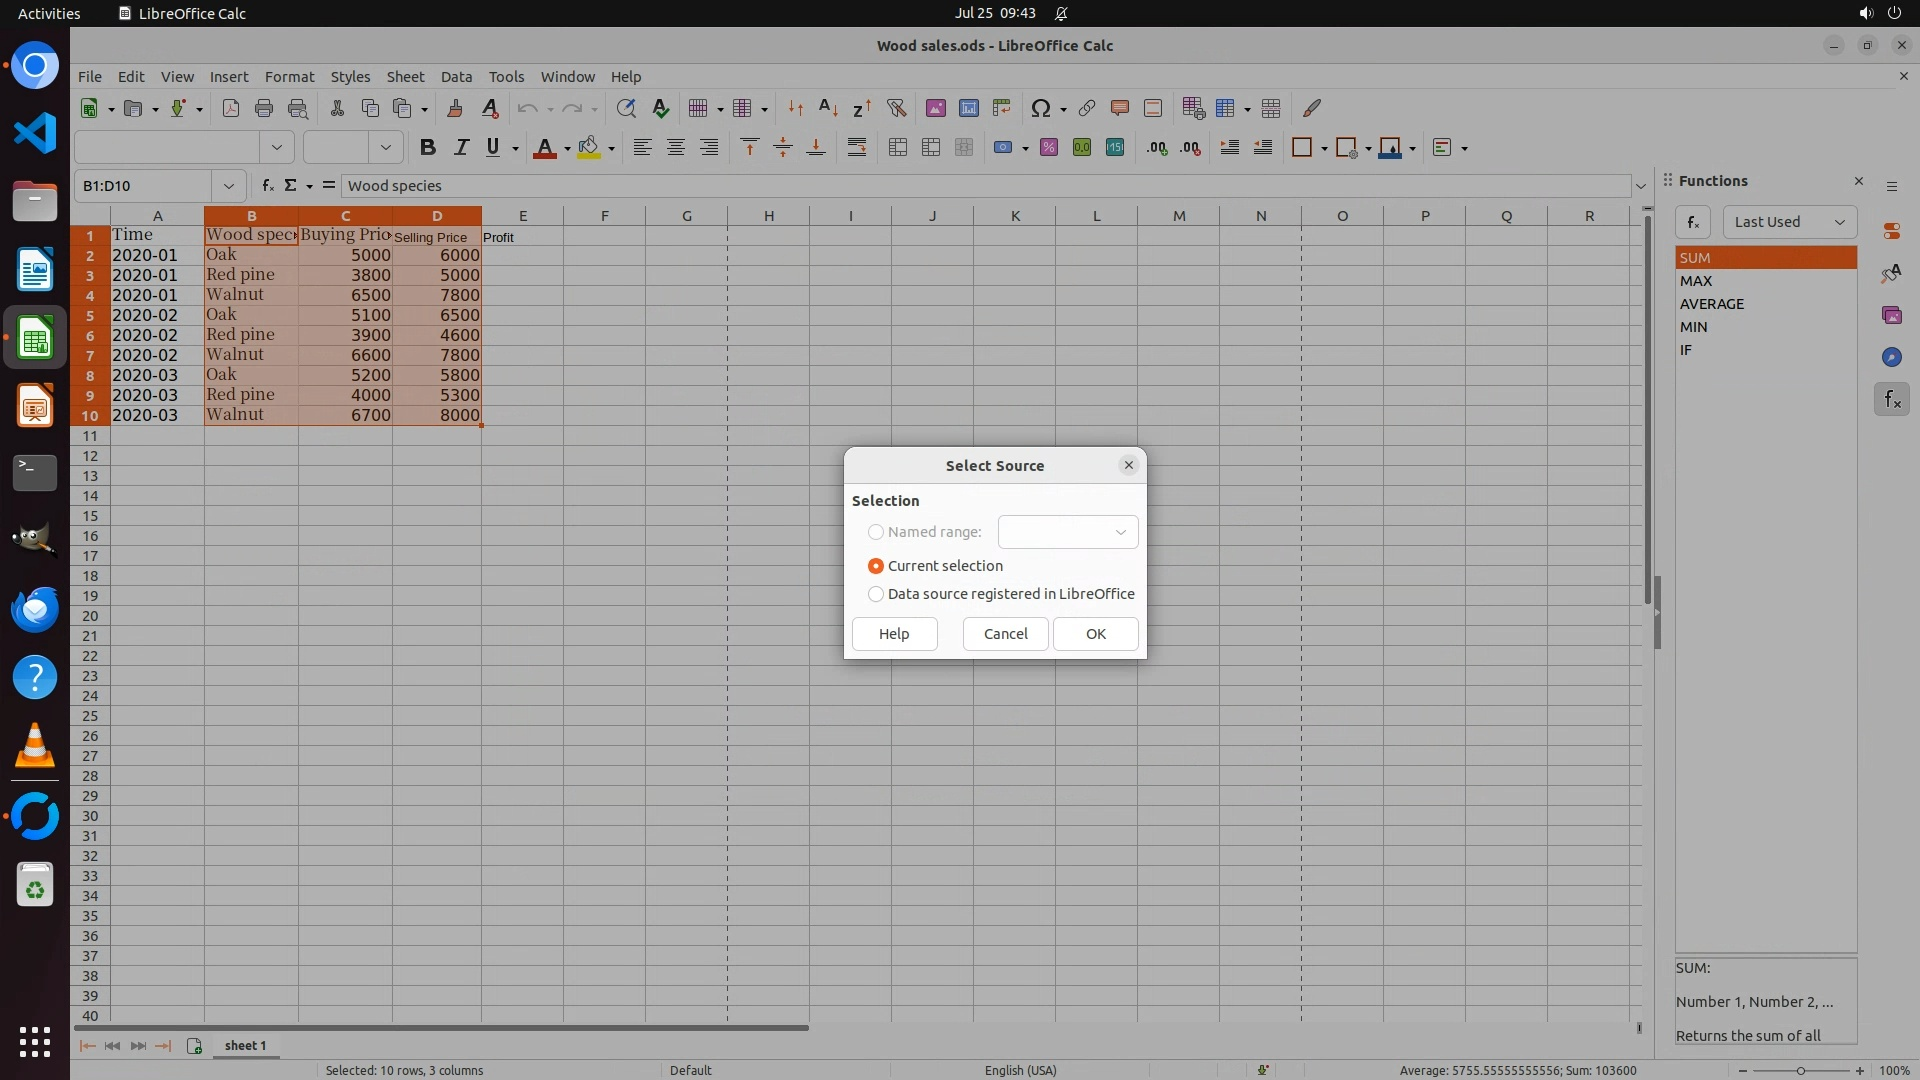Open the sidebar Navigator compass icon
The width and height of the screenshot is (1920, 1080).
click(1891, 357)
